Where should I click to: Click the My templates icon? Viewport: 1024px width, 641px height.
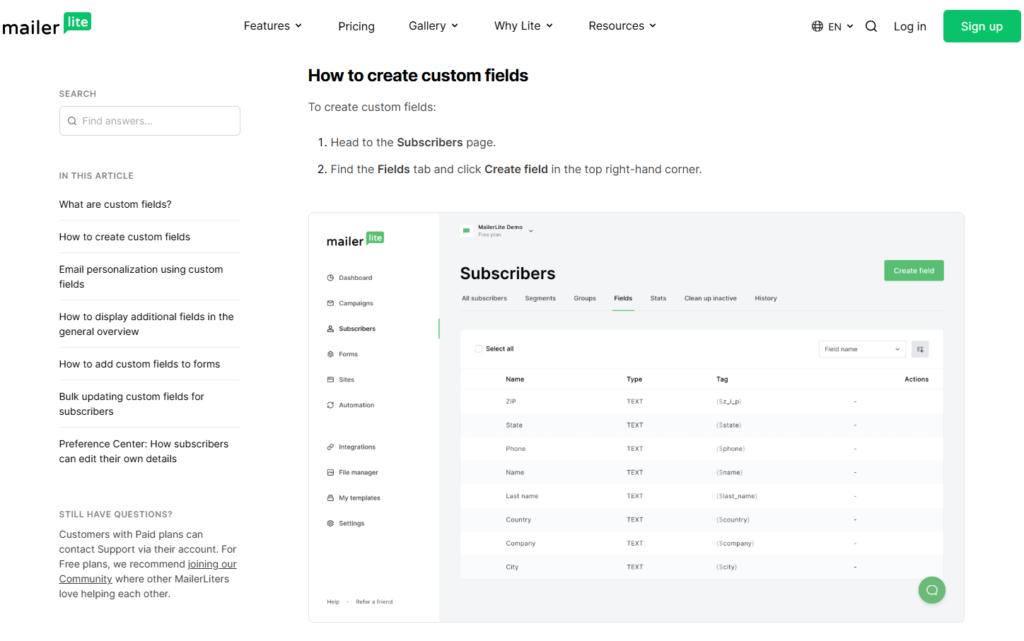click(330, 497)
